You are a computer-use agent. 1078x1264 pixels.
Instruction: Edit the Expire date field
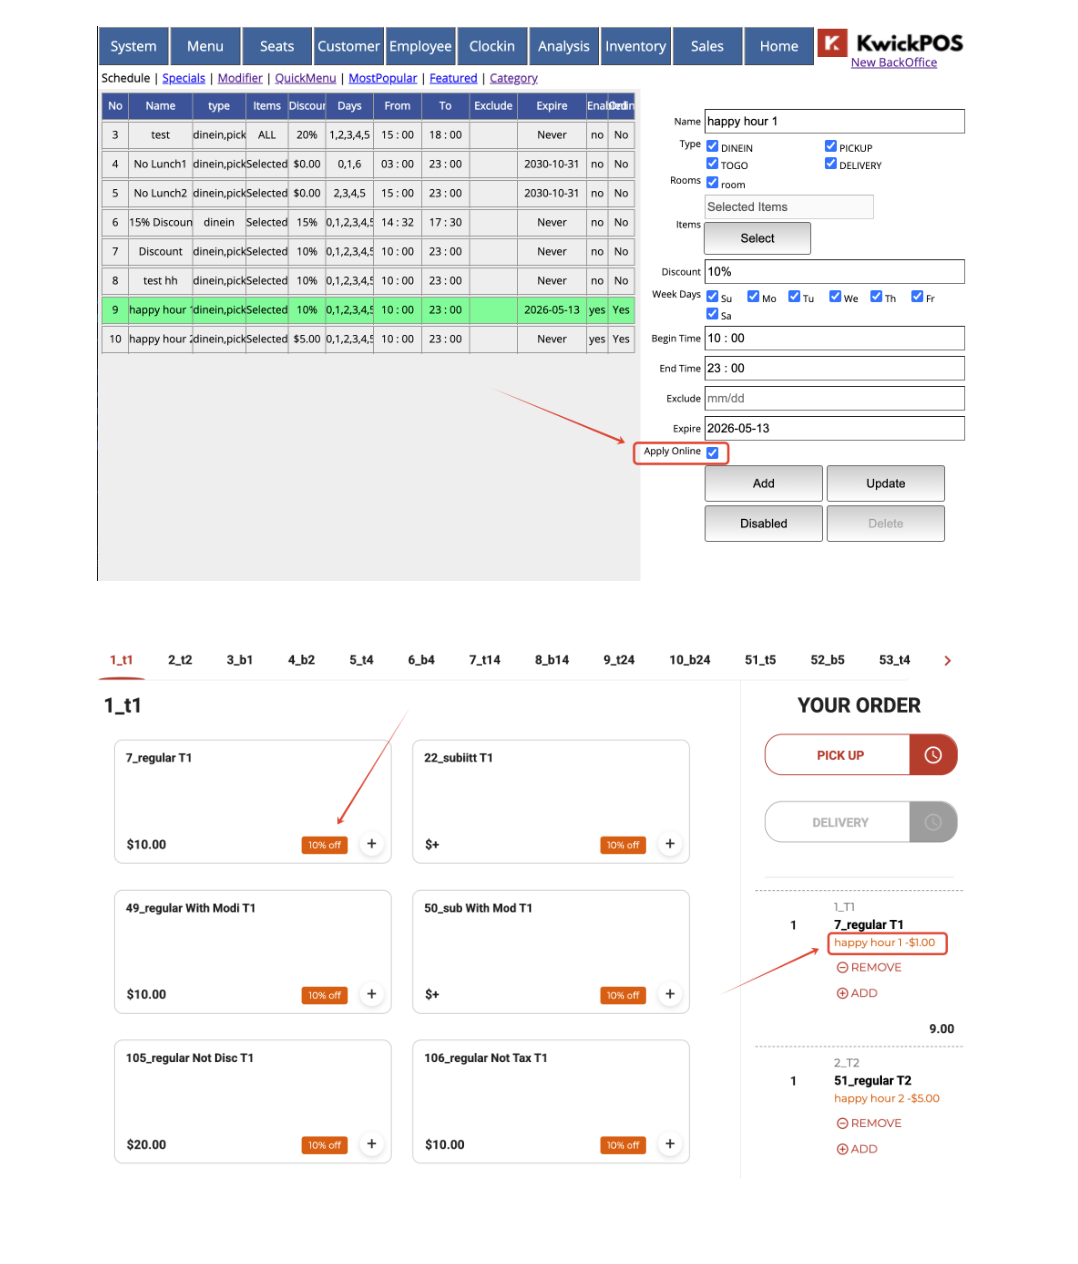[x=835, y=428]
